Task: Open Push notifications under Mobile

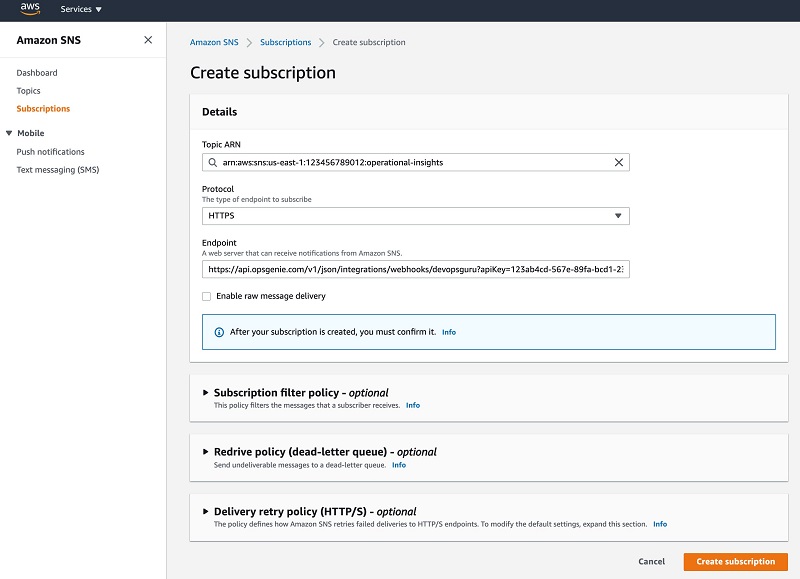Action: pos(50,152)
